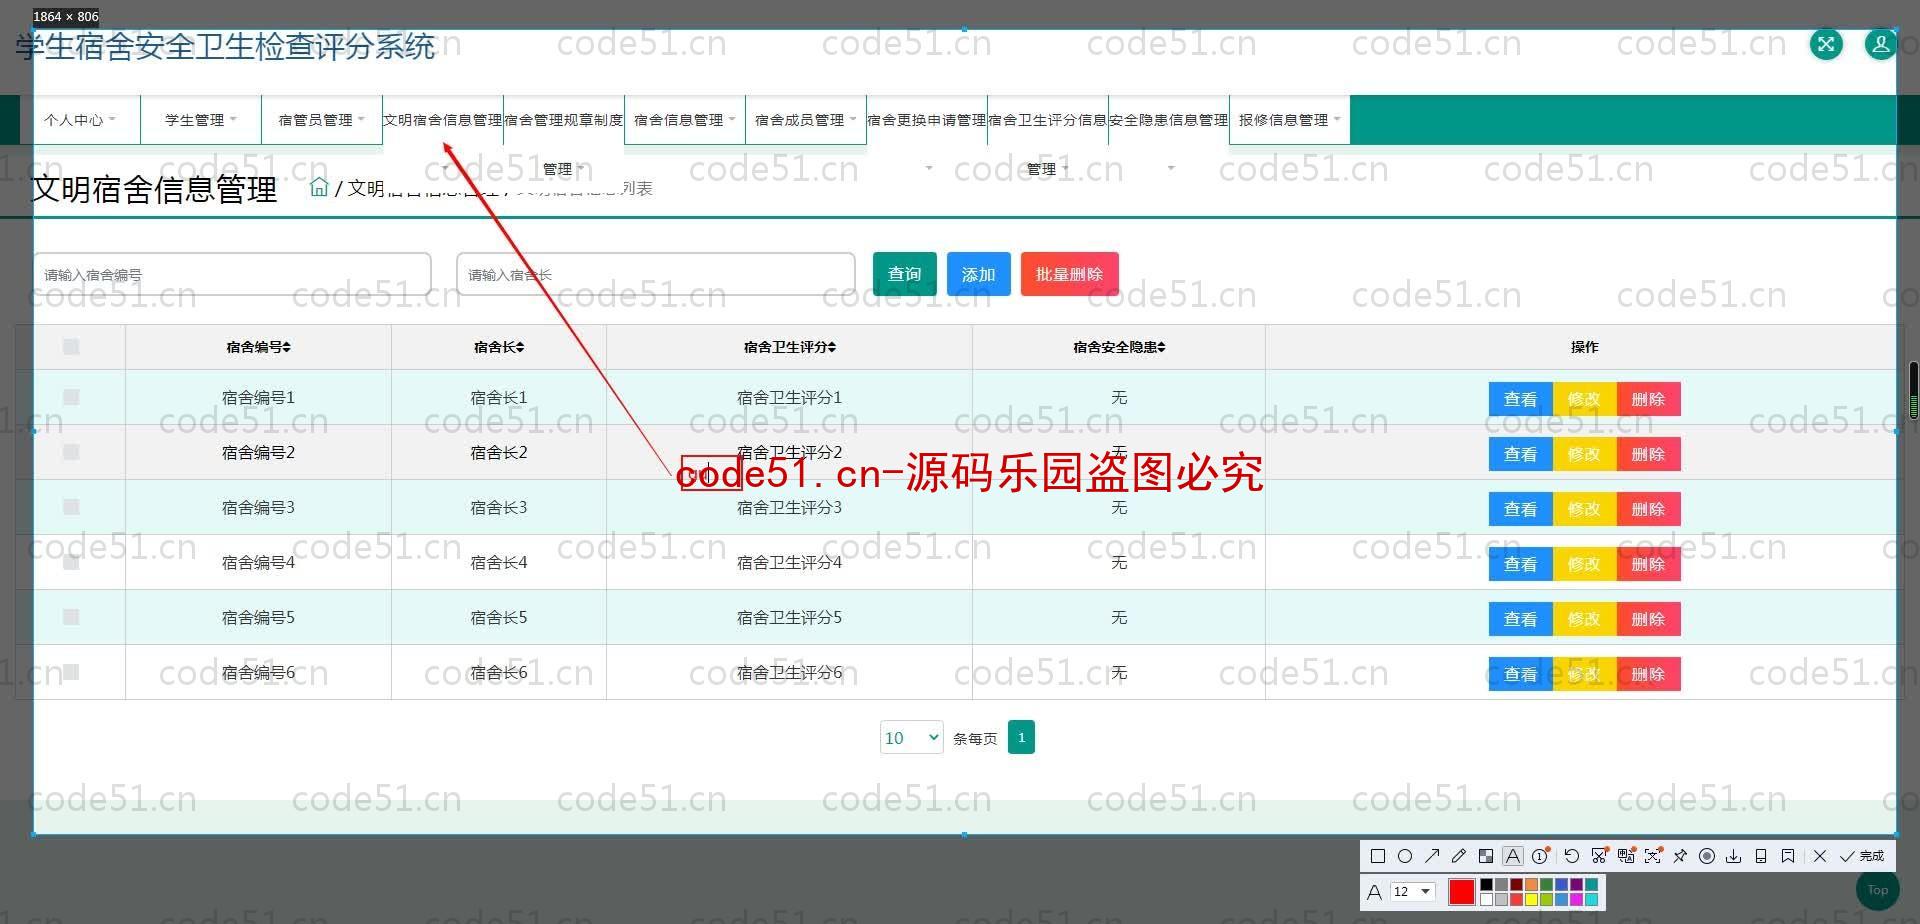Click the scissors long-screenshot tool
Viewport: 1920px width, 924px height.
click(x=1599, y=856)
